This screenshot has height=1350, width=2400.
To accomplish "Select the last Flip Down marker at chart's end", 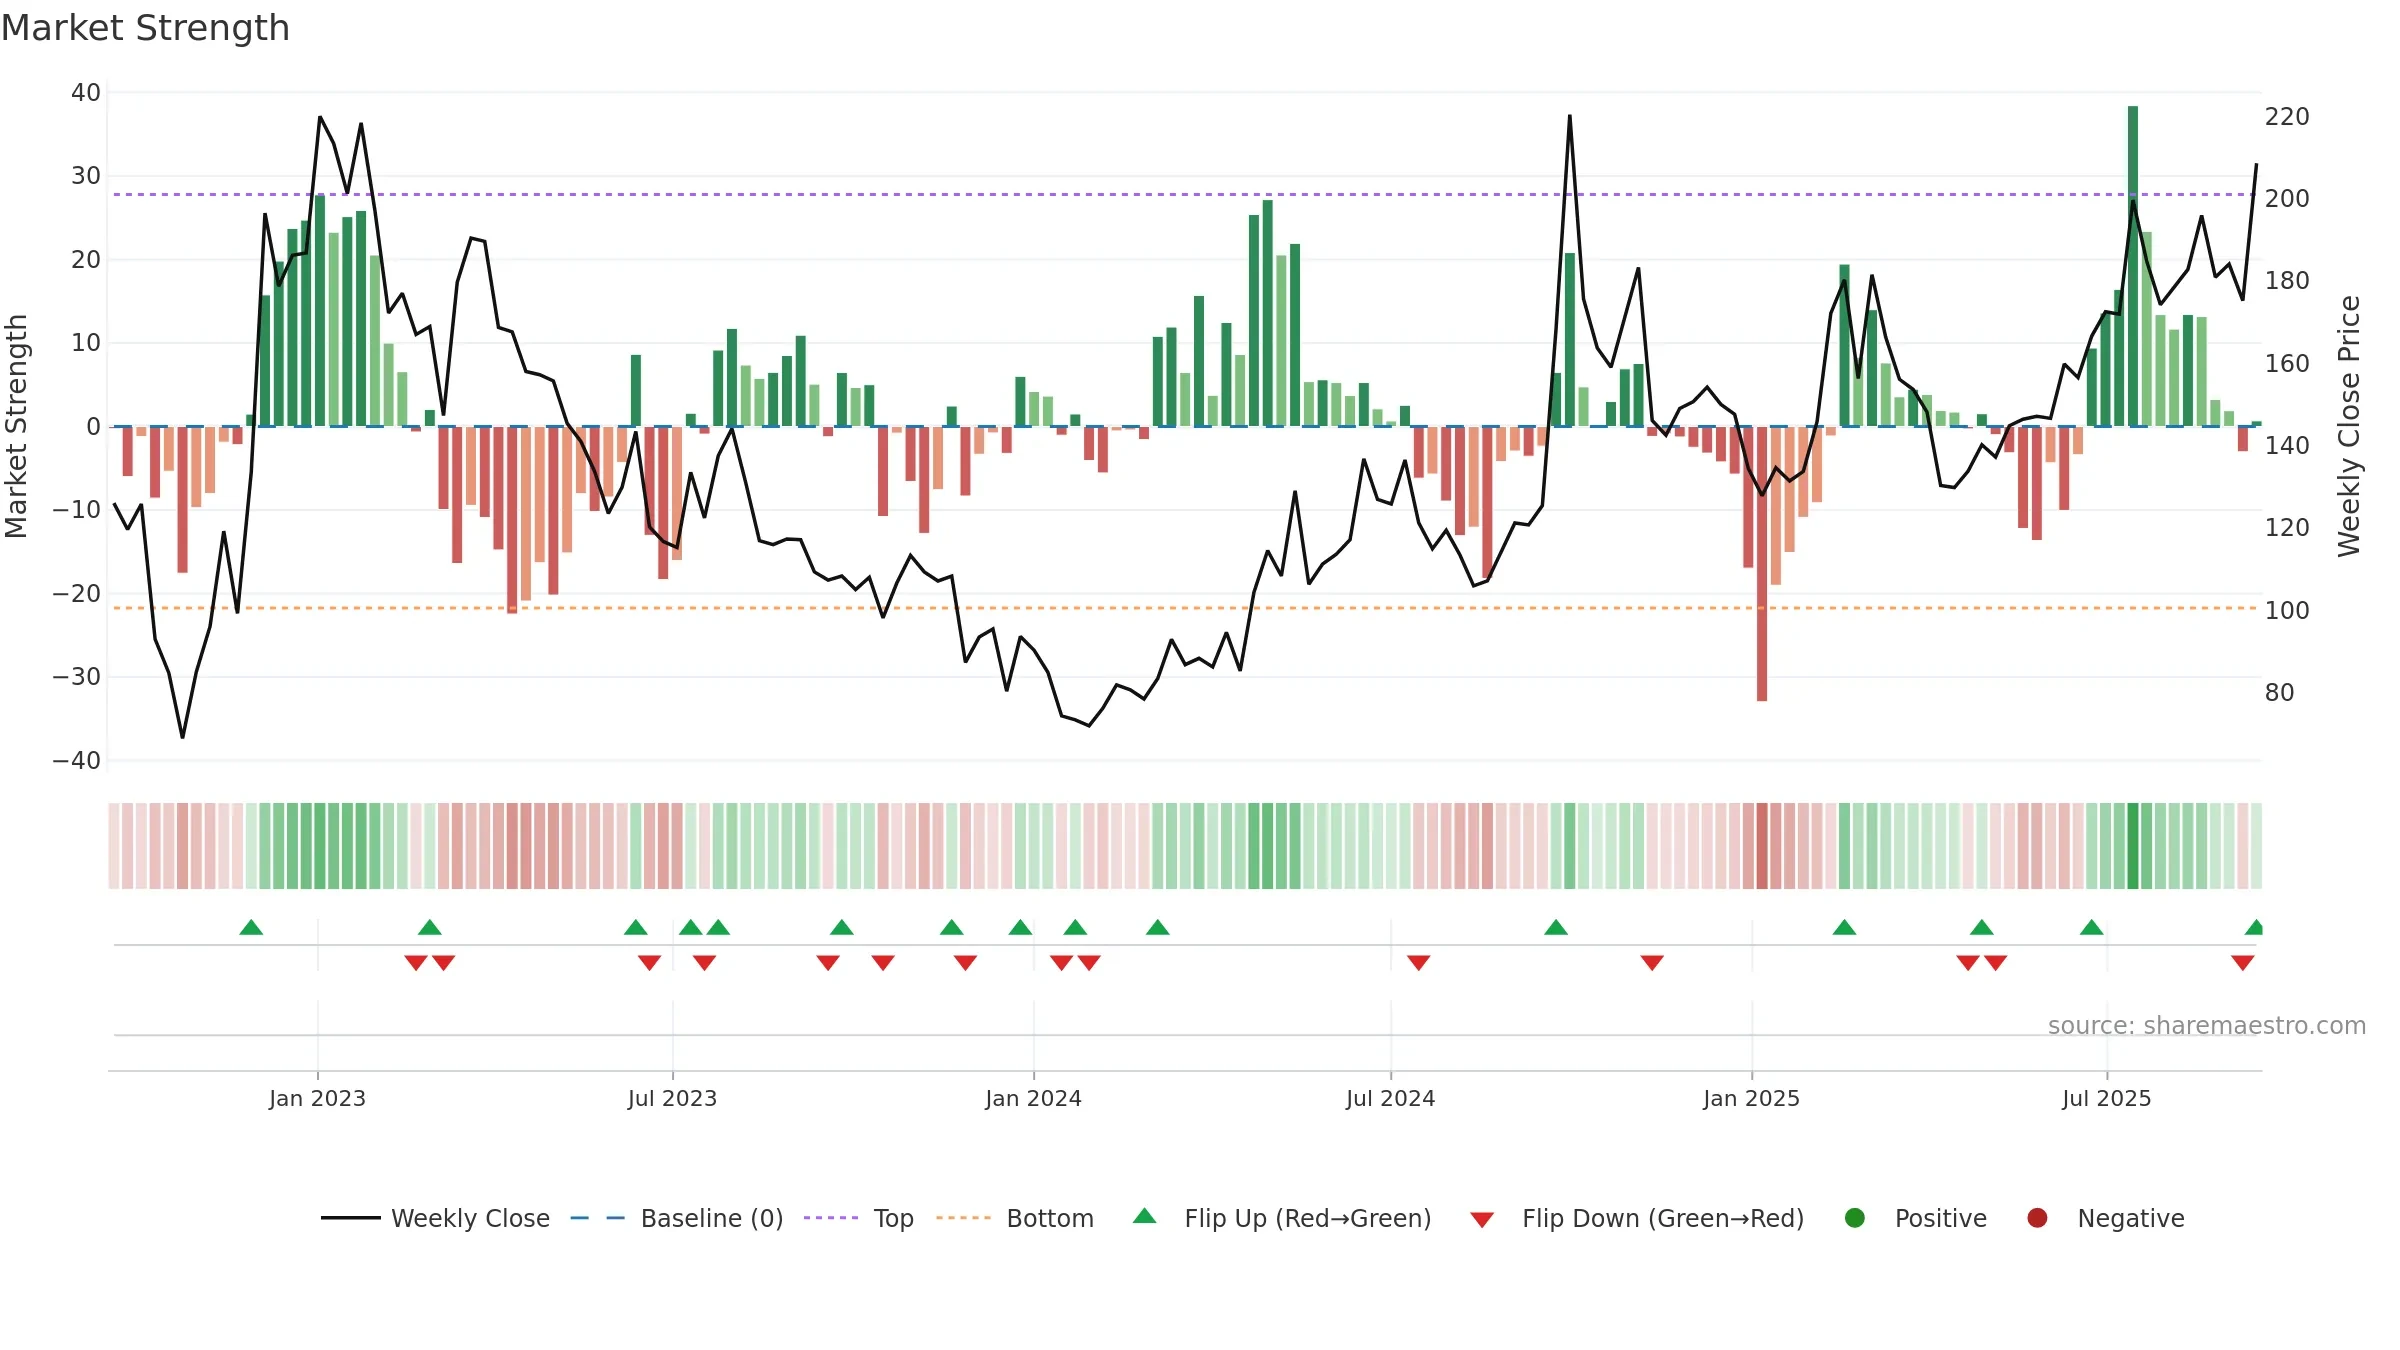I will point(2242,962).
